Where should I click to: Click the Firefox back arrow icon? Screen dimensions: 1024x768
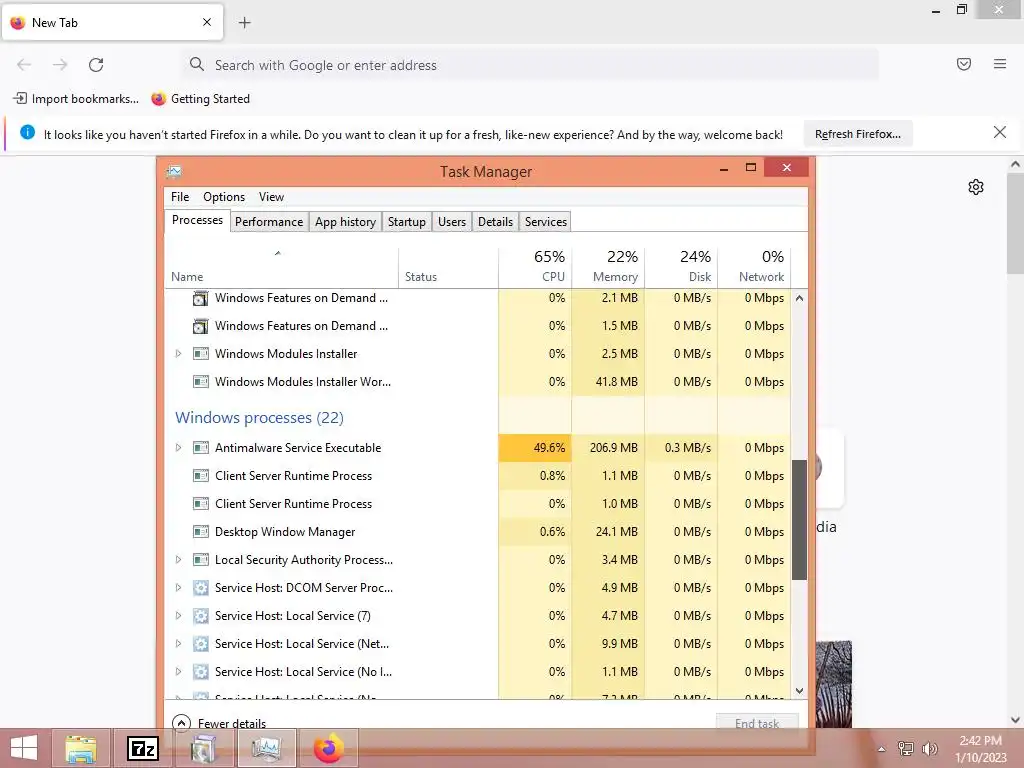coord(24,65)
